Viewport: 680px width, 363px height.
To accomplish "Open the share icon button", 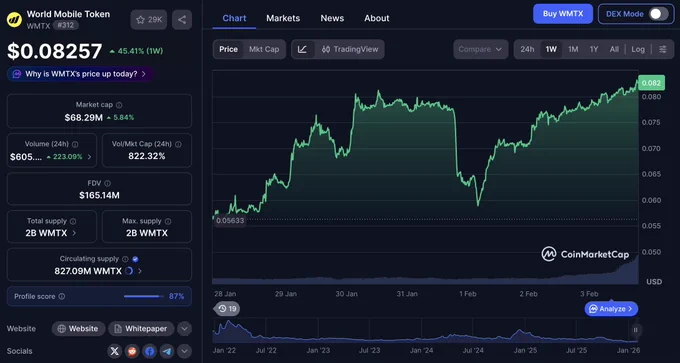I will (182, 20).
